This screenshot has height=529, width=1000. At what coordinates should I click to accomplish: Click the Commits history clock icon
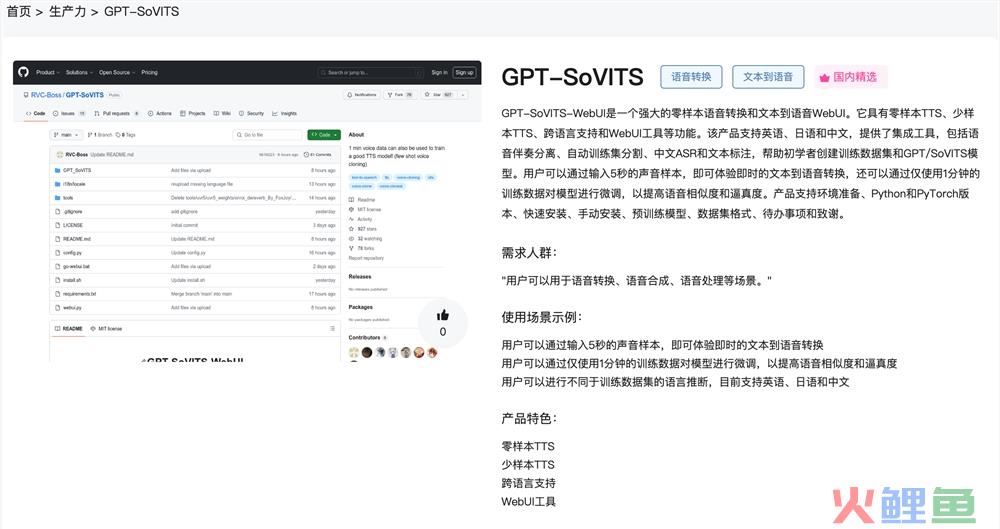(x=306, y=154)
